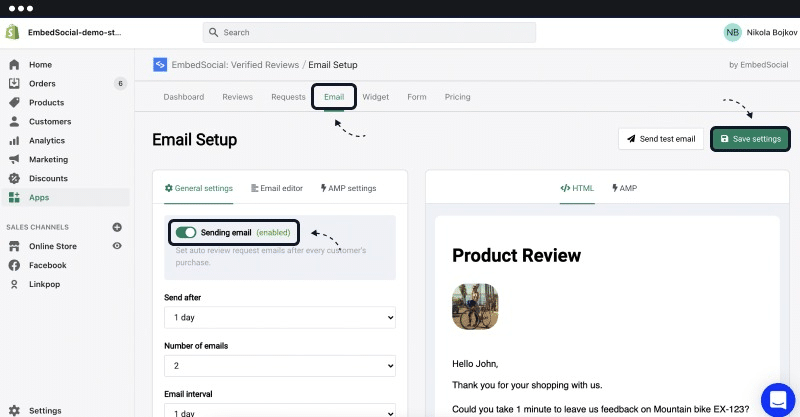Switch to the Dashboard tab

coord(184,97)
